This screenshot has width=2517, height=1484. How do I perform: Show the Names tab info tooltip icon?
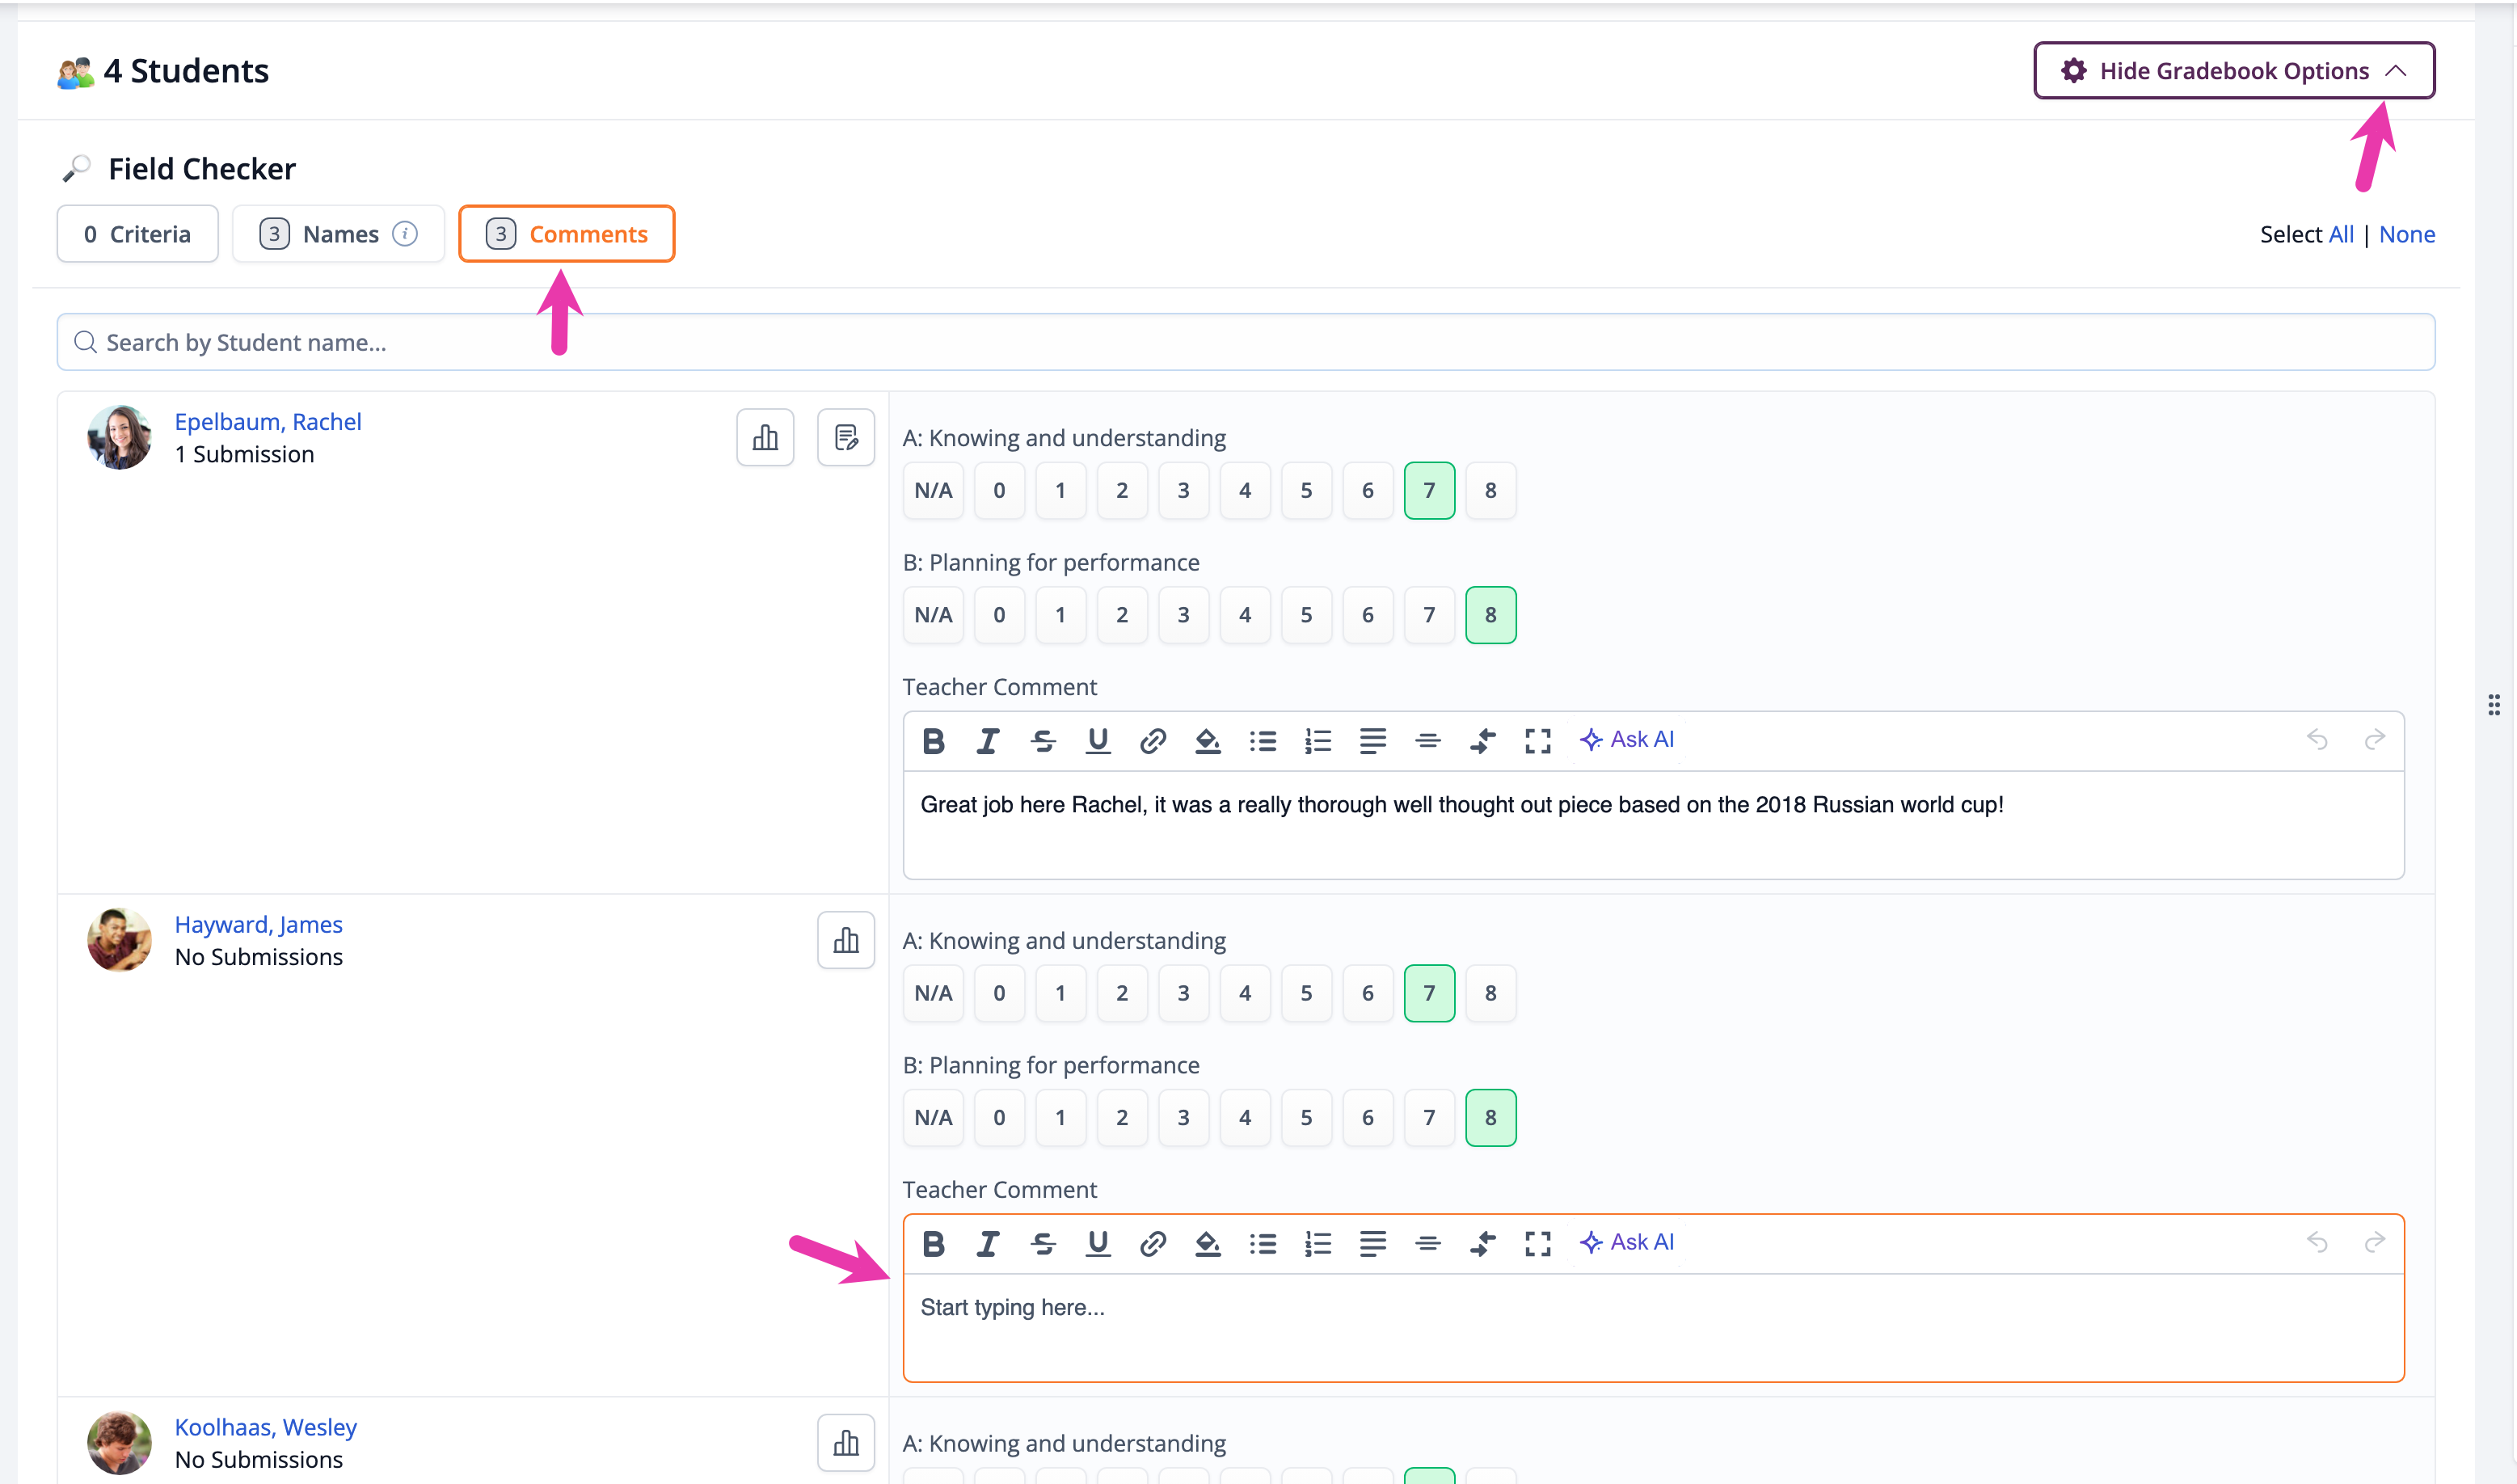click(x=405, y=234)
